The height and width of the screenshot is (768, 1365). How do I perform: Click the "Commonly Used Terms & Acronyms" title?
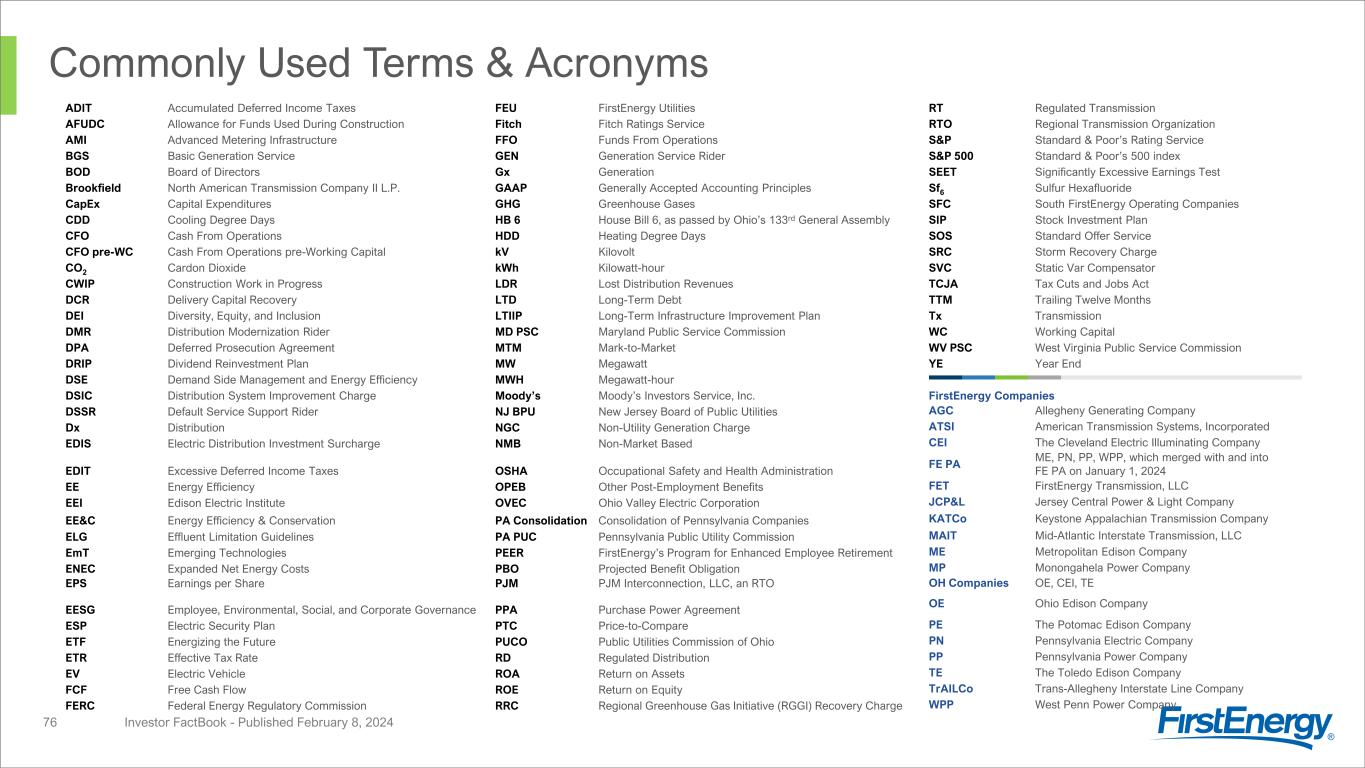pos(379,64)
